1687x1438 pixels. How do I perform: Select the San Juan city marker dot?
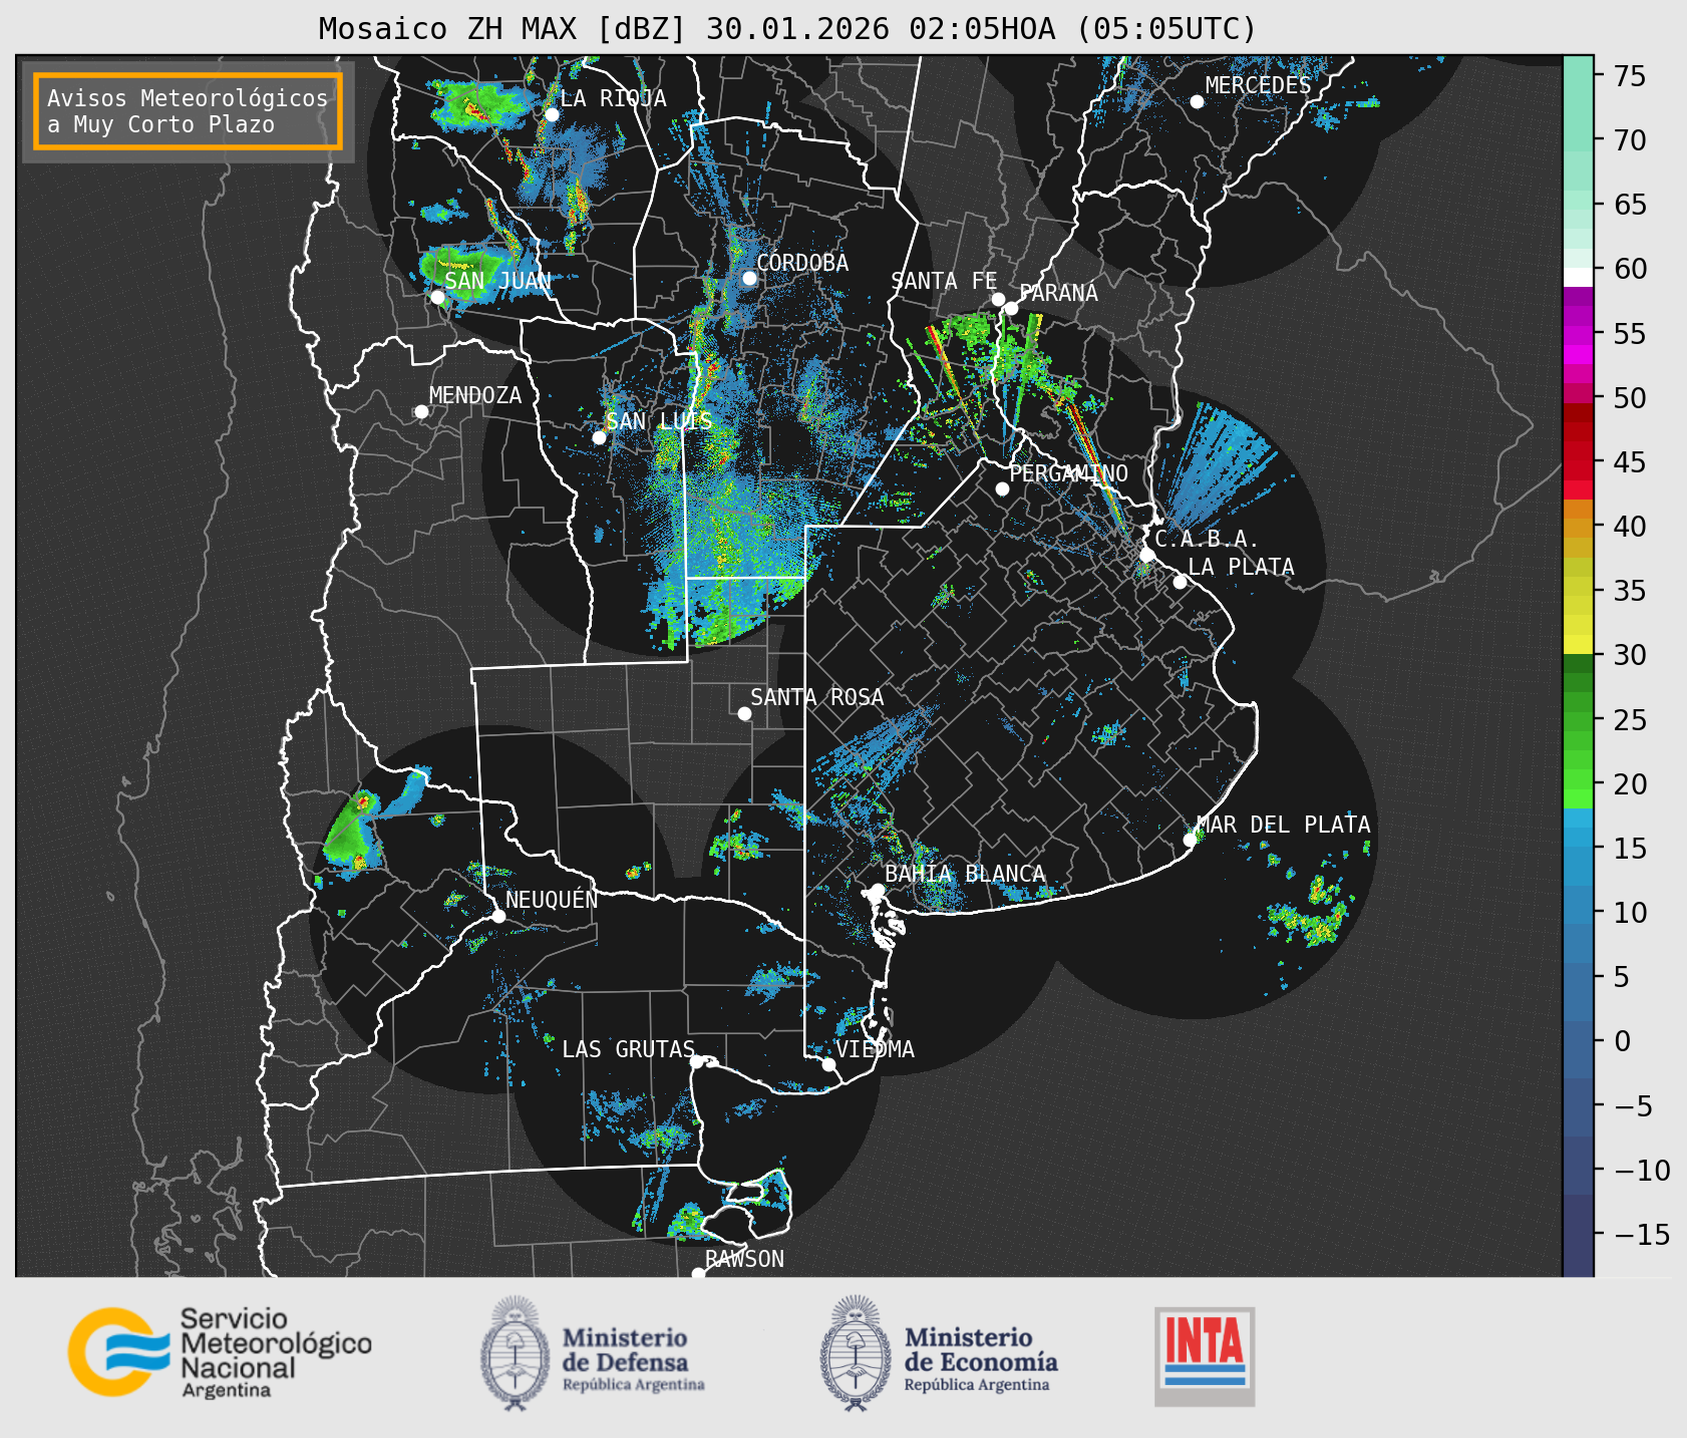pos(437,297)
